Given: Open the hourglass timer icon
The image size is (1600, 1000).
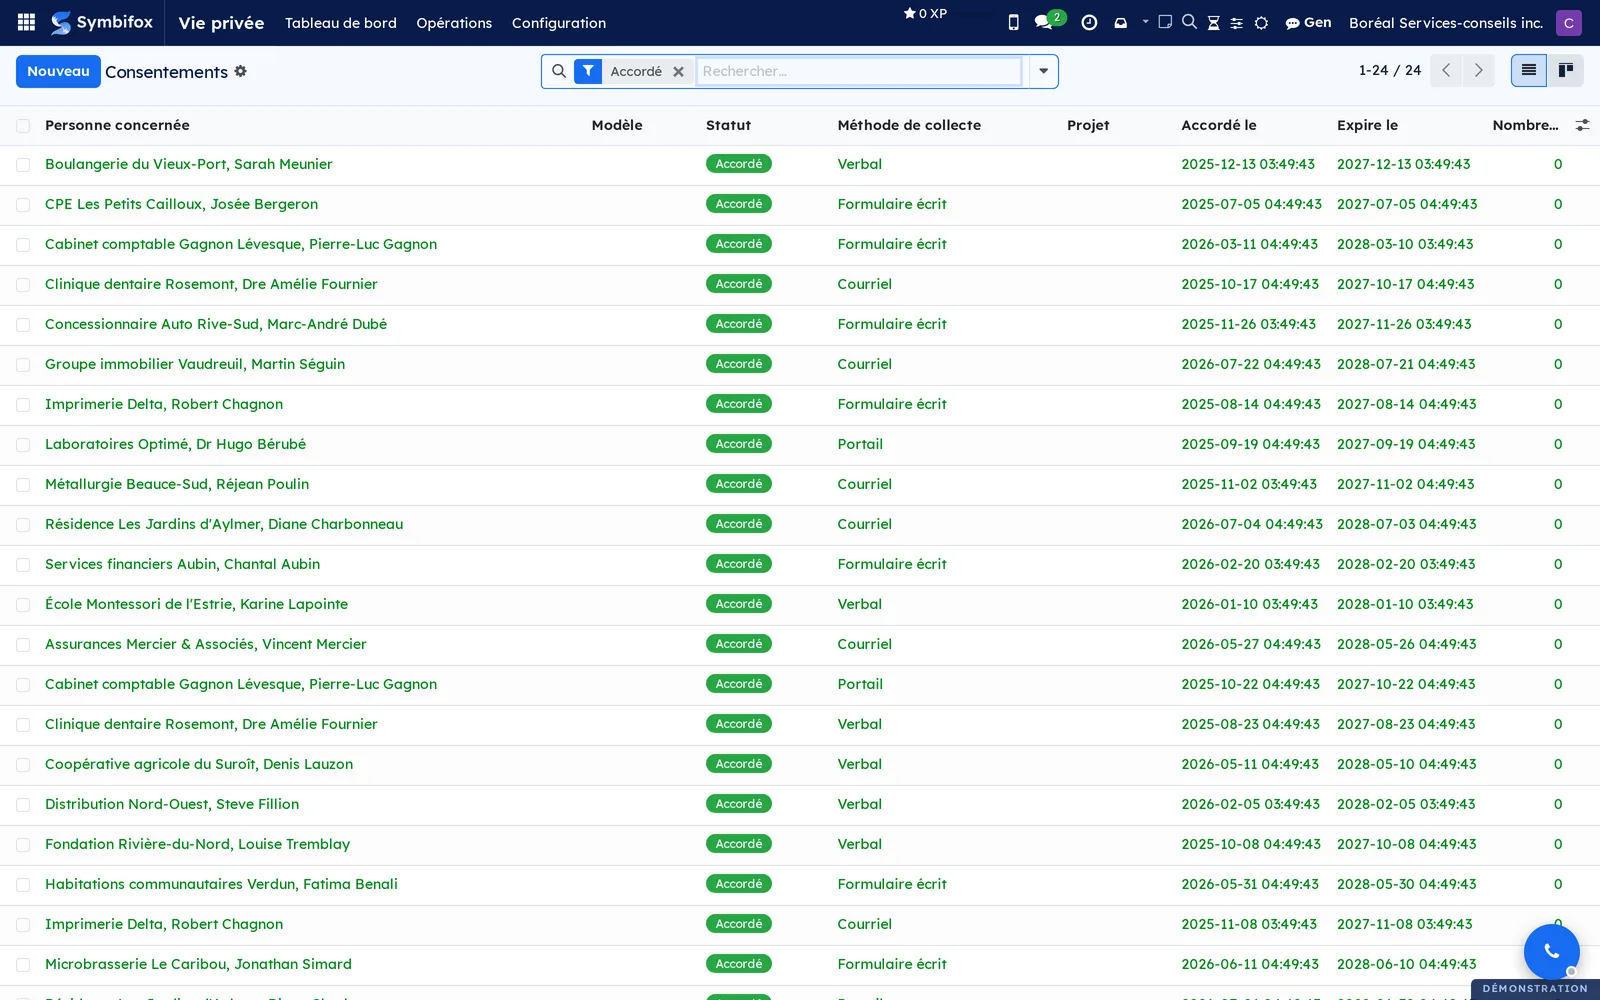Looking at the screenshot, I should [x=1213, y=22].
